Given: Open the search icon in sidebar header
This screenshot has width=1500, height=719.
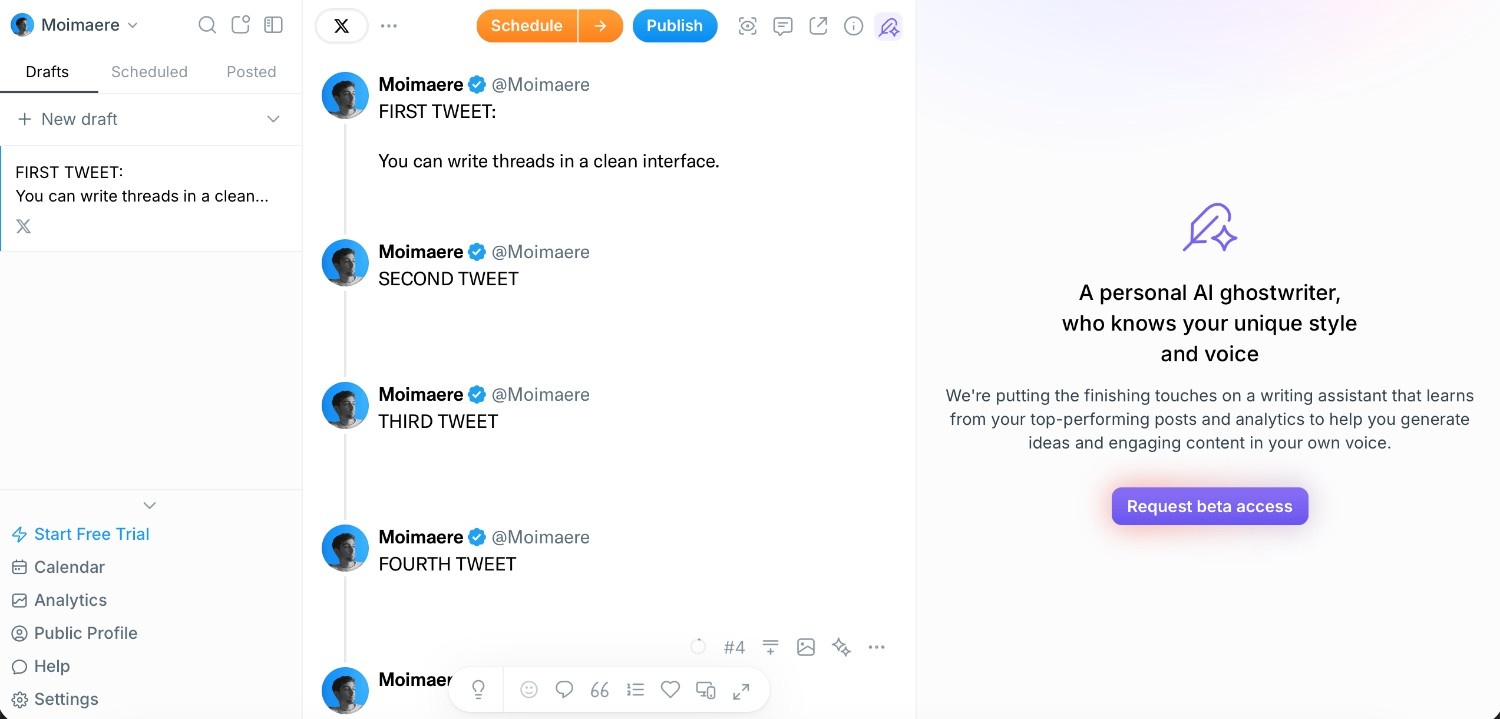Looking at the screenshot, I should [x=207, y=25].
